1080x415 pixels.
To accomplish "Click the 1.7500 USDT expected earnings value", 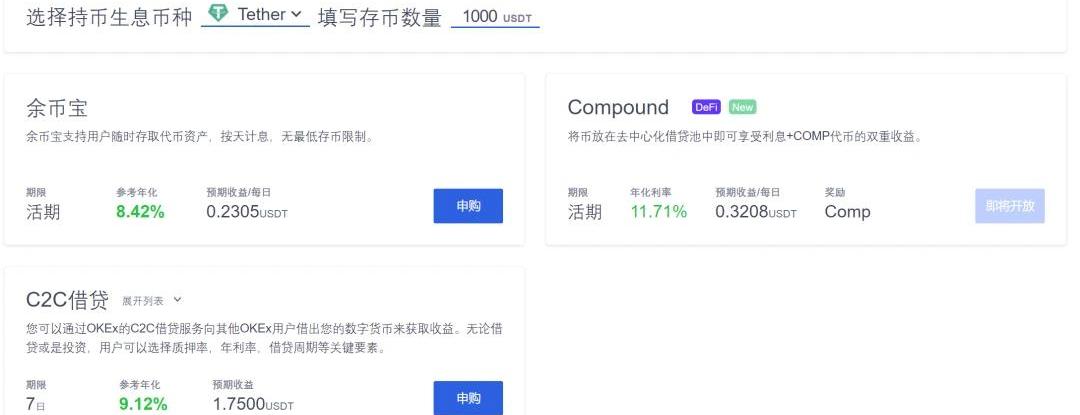I will (253, 404).
